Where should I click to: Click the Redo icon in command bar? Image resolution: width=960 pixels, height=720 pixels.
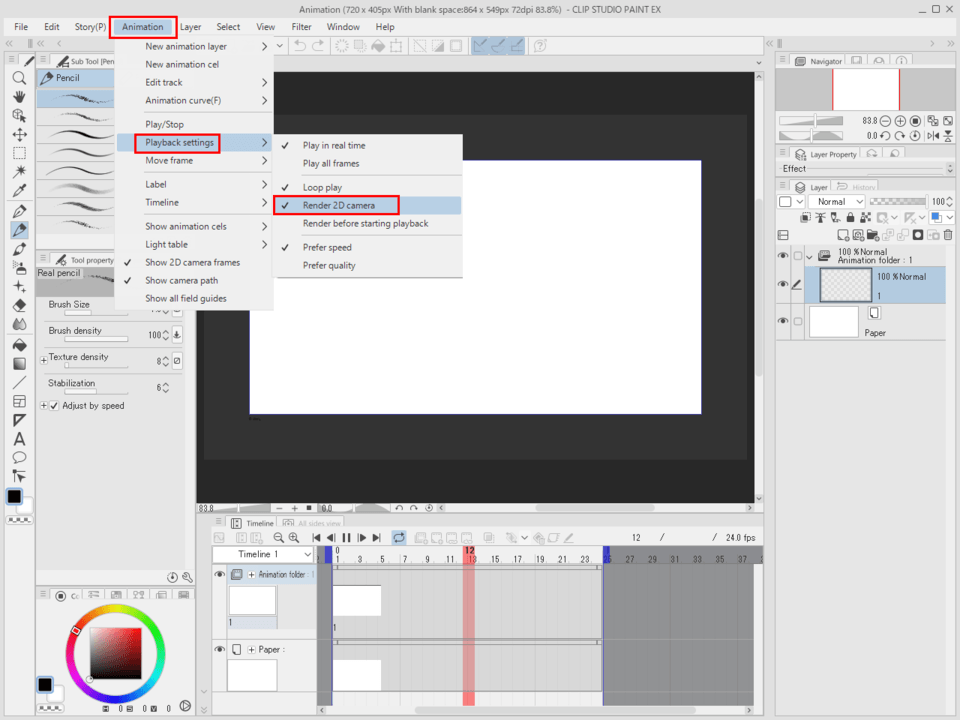(x=318, y=46)
